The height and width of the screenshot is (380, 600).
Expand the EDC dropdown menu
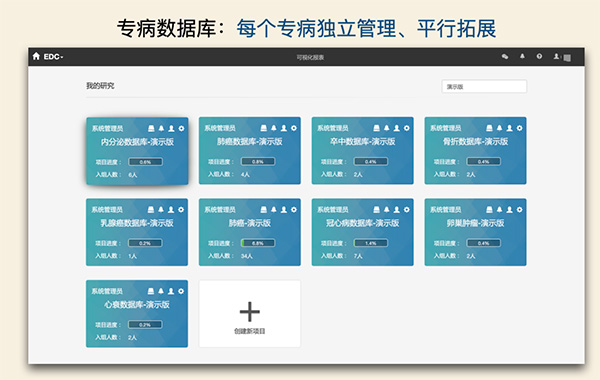click(53, 57)
